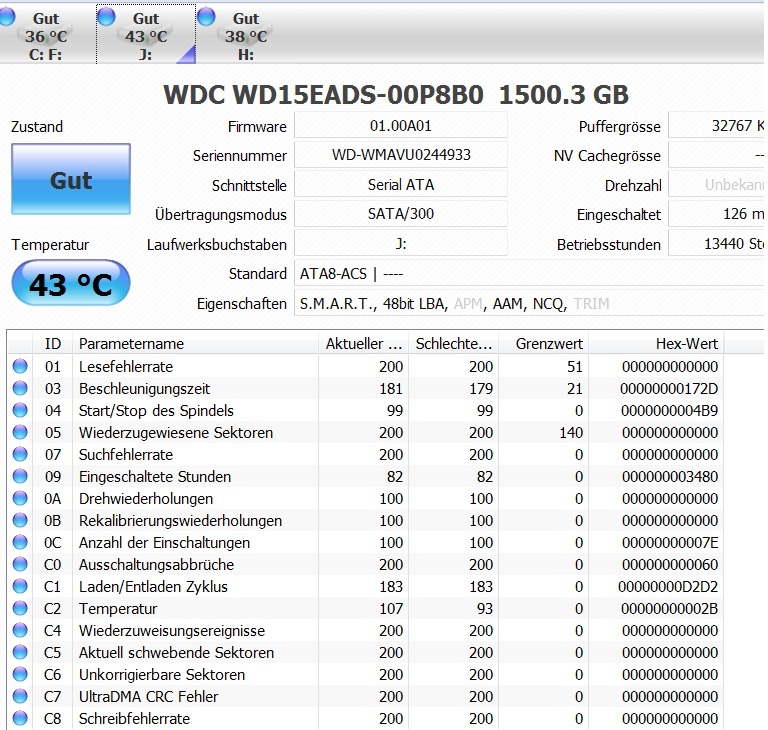The image size is (768, 730).
Task: Click the blue Gut health status button
Action: coord(71,179)
